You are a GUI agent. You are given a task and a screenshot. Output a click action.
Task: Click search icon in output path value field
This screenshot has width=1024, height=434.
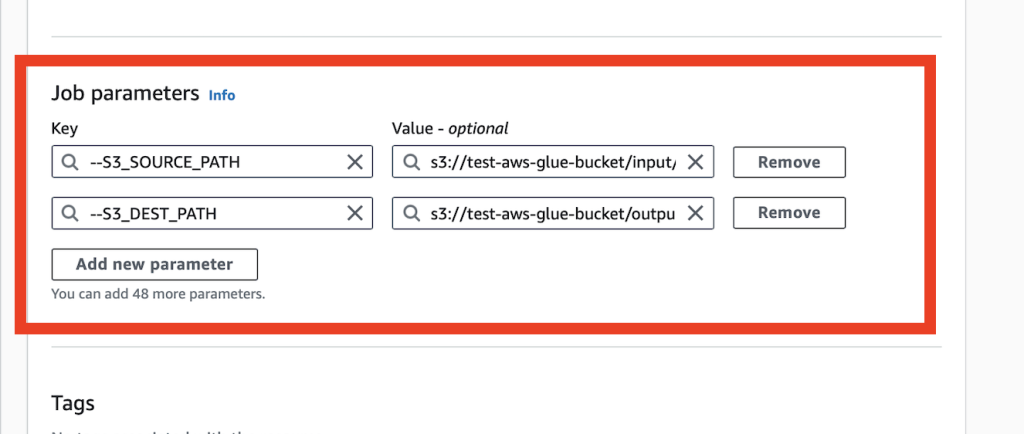click(411, 213)
